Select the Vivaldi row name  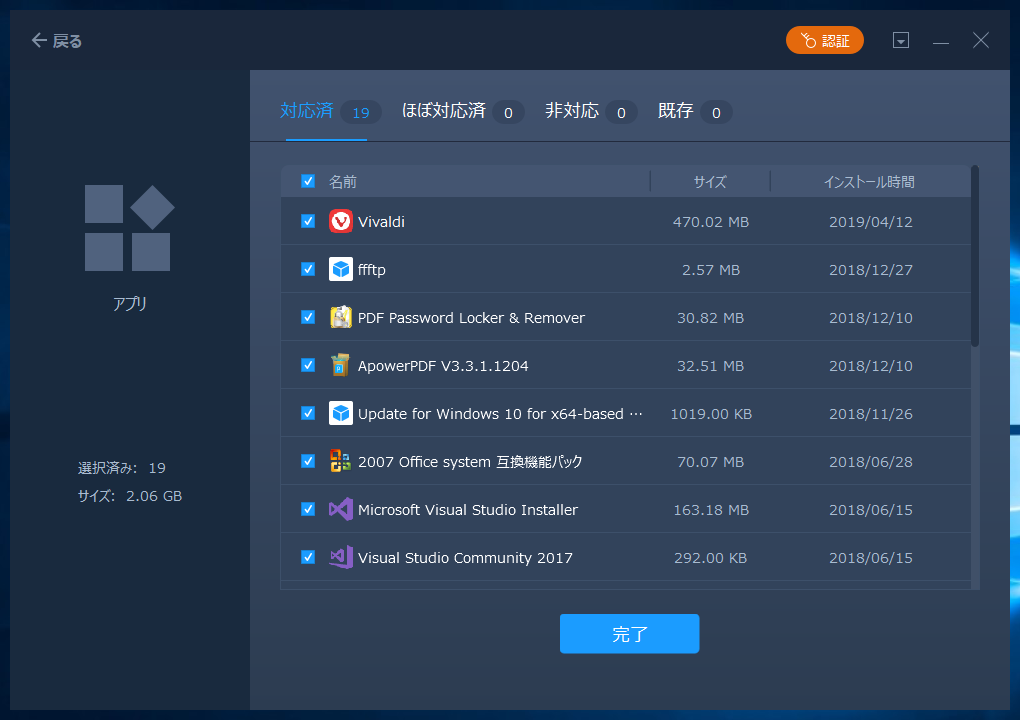coord(381,222)
